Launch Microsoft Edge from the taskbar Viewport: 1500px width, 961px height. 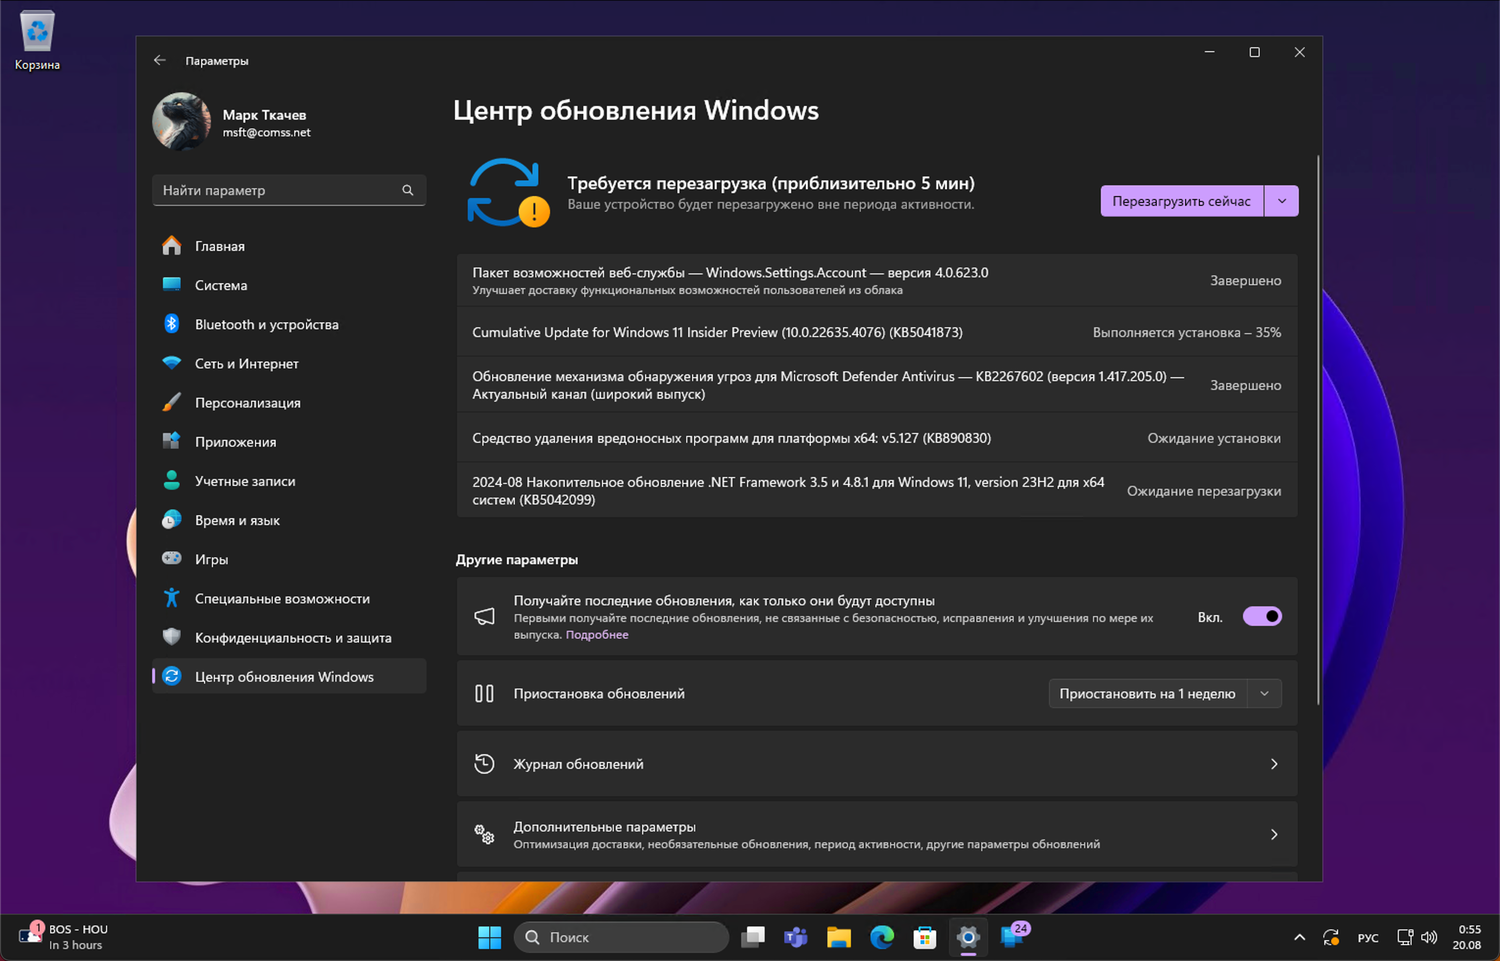(882, 937)
